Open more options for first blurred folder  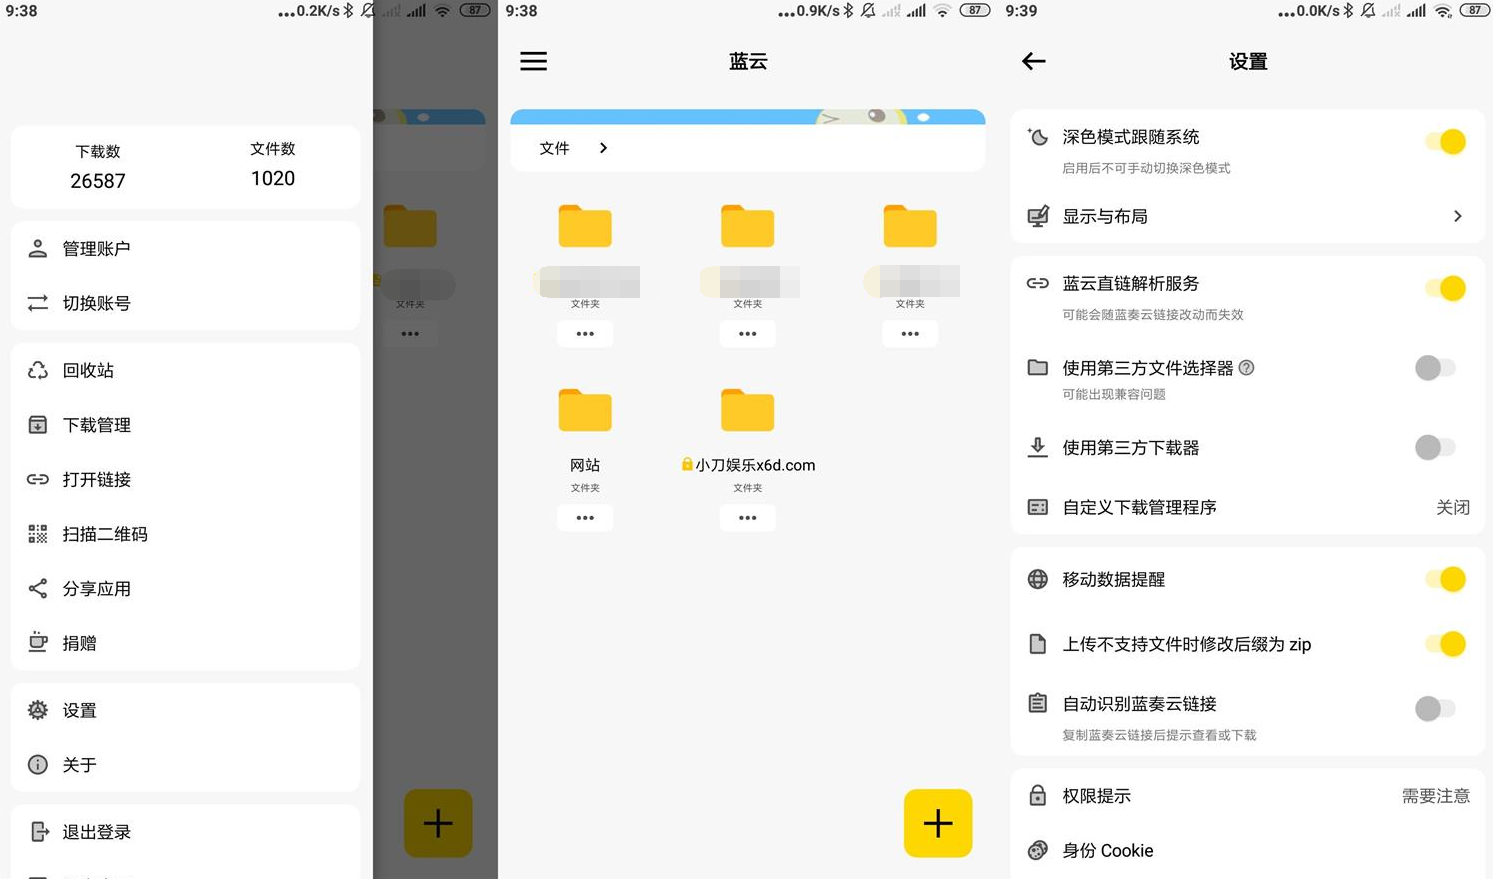pos(585,334)
